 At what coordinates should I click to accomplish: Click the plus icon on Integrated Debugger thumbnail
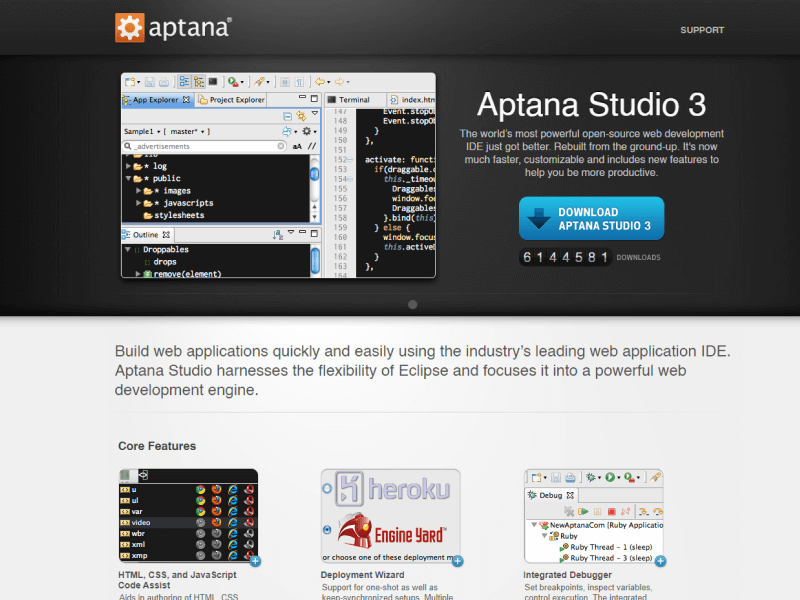point(660,561)
